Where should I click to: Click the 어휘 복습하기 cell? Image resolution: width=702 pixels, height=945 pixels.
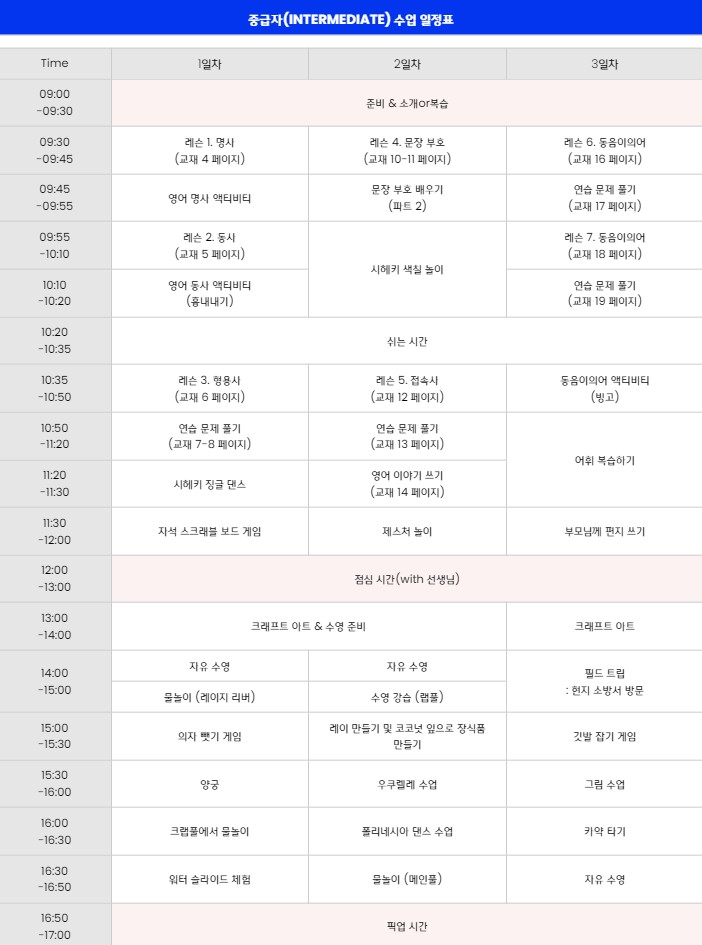tap(604, 460)
